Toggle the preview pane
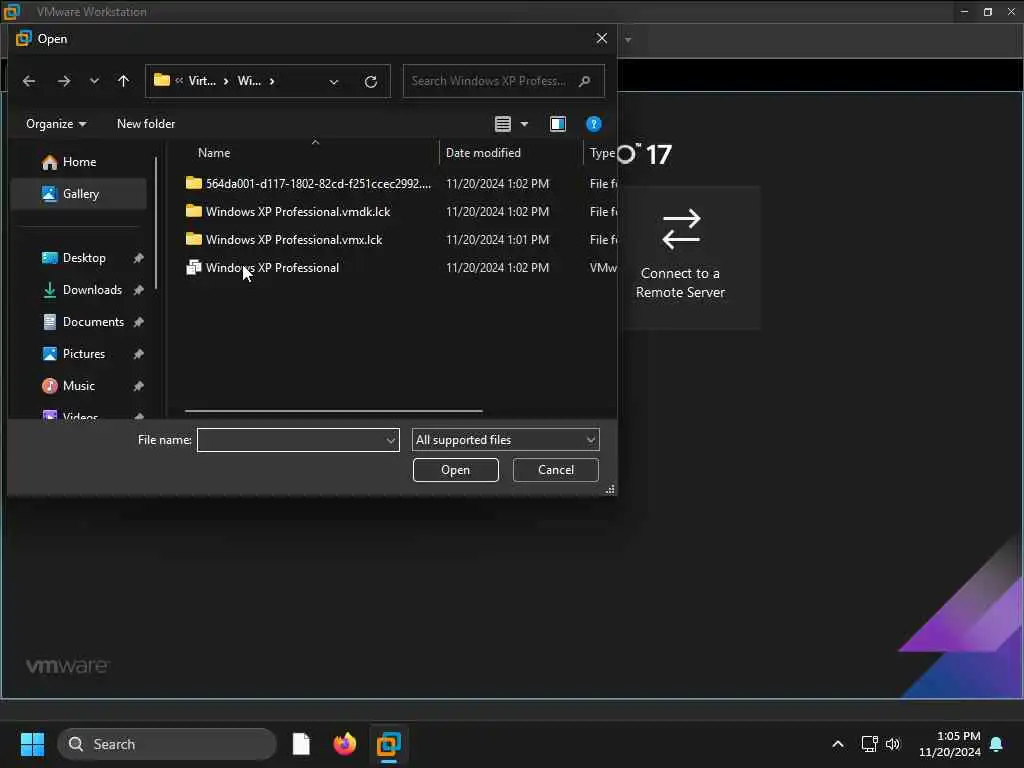The height and width of the screenshot is (768, 1024). pos(558,123)
